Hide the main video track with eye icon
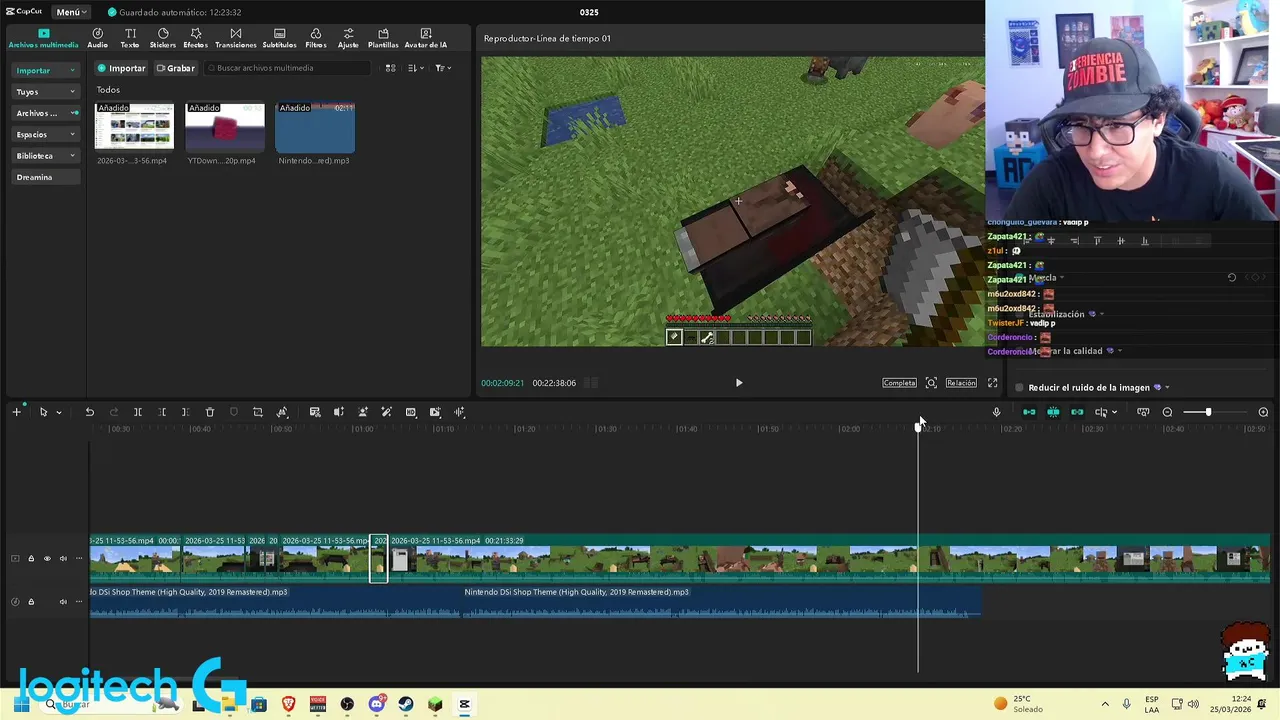Image resolution: width=1280 pixels, height=720 pixels. pyautogui.click(x=47, y=559)
